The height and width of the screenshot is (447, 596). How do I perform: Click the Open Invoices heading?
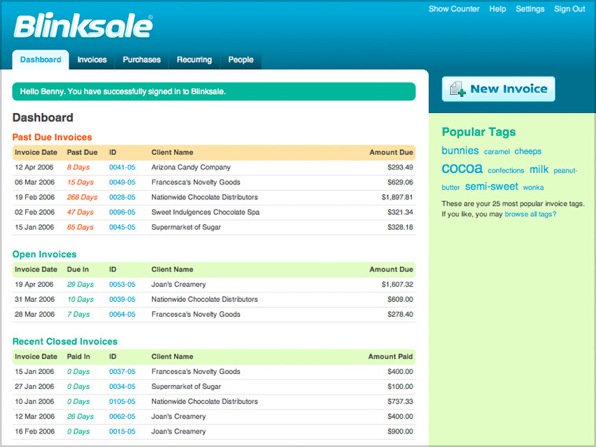pos(44,254)
